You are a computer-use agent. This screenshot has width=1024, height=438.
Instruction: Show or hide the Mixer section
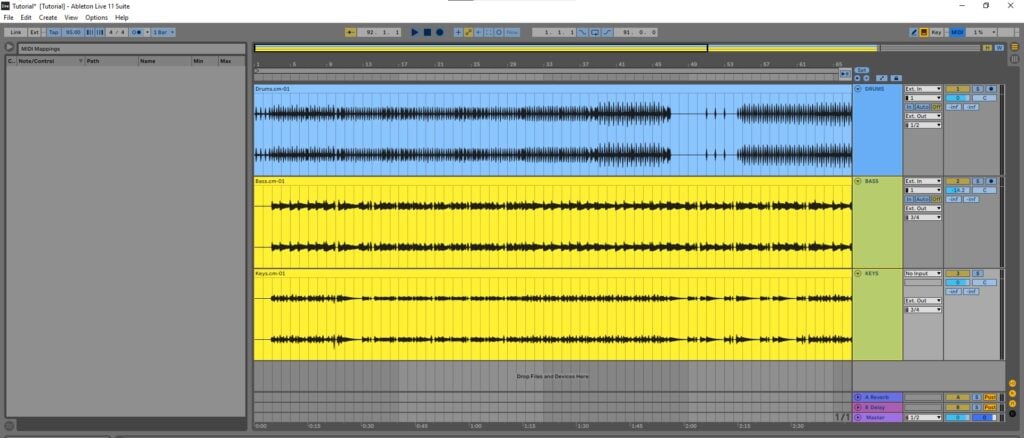(x=1012, y=403)
